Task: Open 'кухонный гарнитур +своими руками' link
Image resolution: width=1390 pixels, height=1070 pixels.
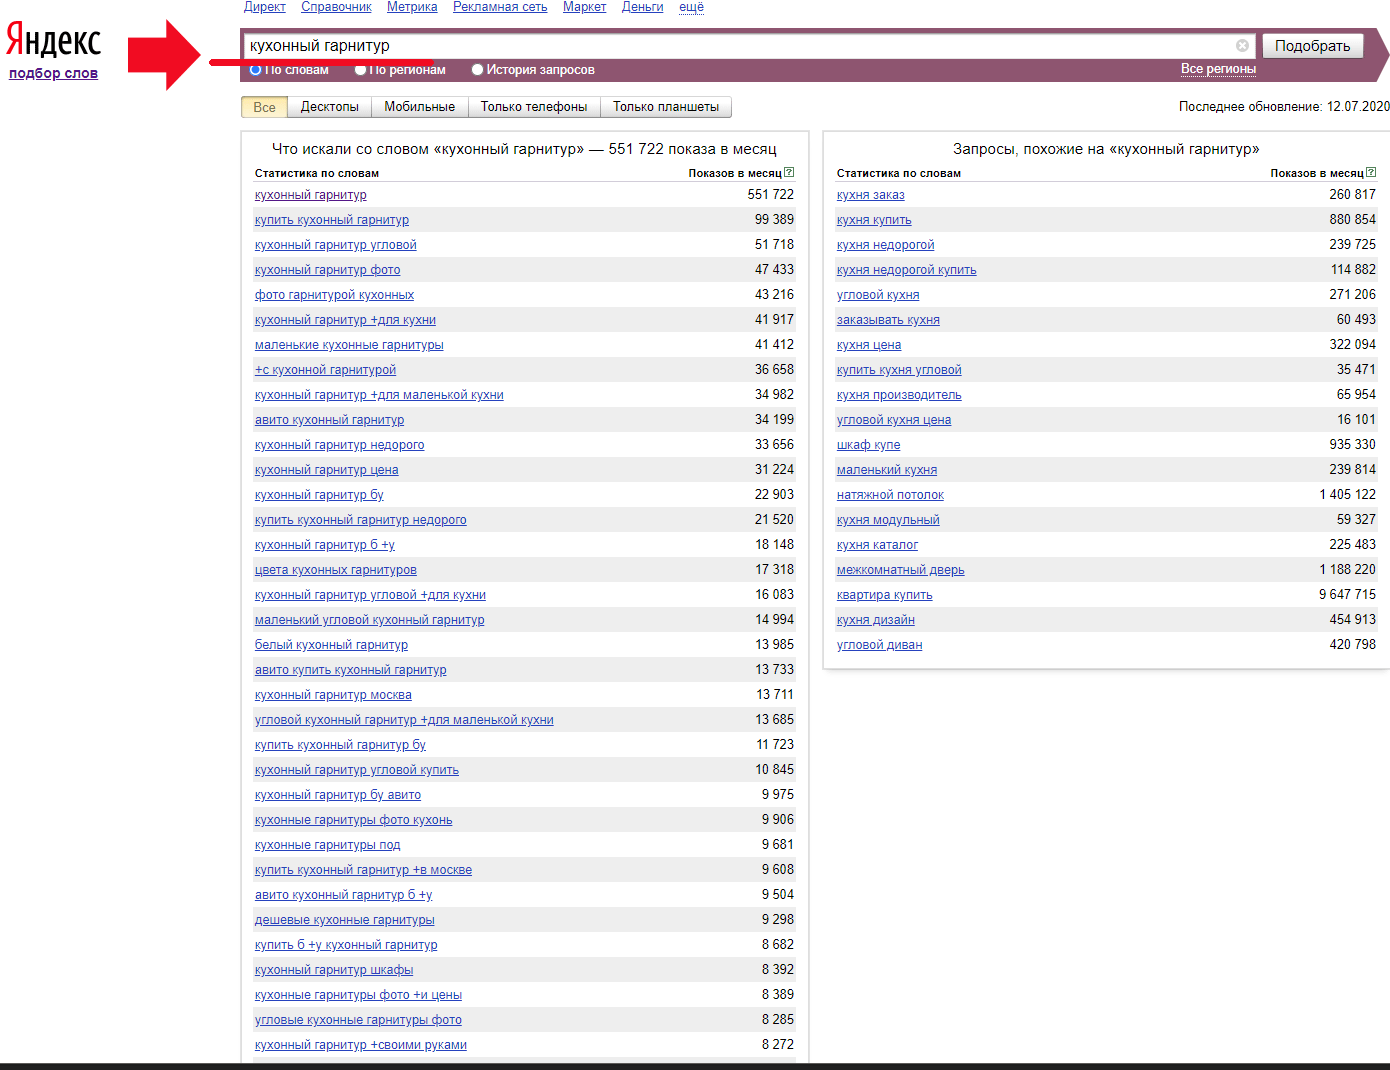Action: [361, 1045]
